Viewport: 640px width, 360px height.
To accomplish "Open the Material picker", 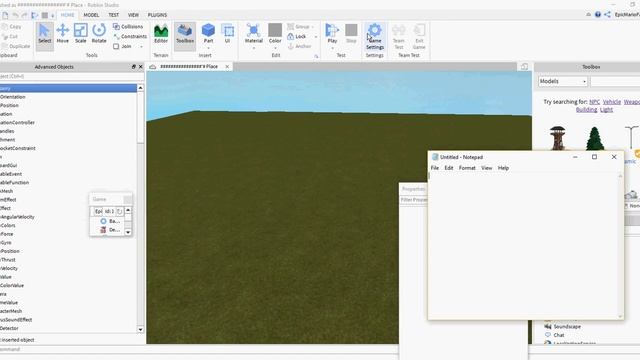I will (x=253, y=33).
